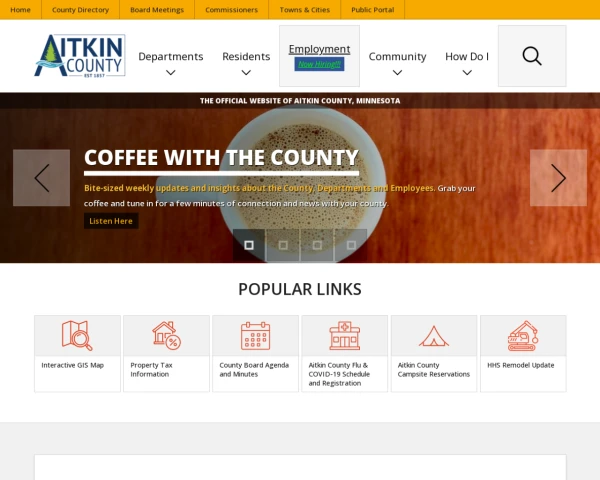The image size is (600, 480).
Task: Open Property Tax house percent icon
Action: (166, 336)
